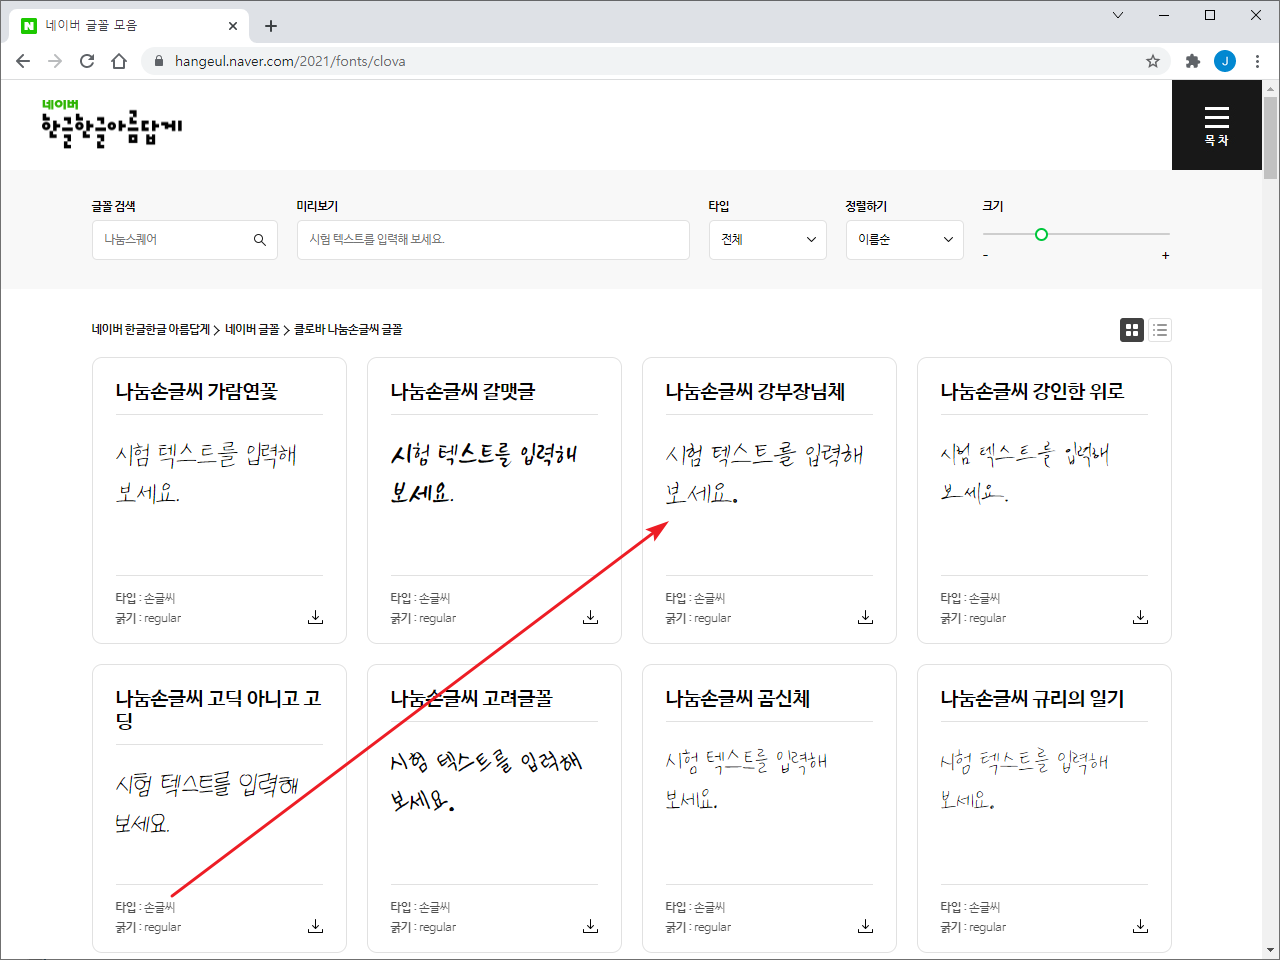Select the 네이버 글꼴 모음 tab
This screenshot has width=1280, height=960.
(x=130, y=26)
